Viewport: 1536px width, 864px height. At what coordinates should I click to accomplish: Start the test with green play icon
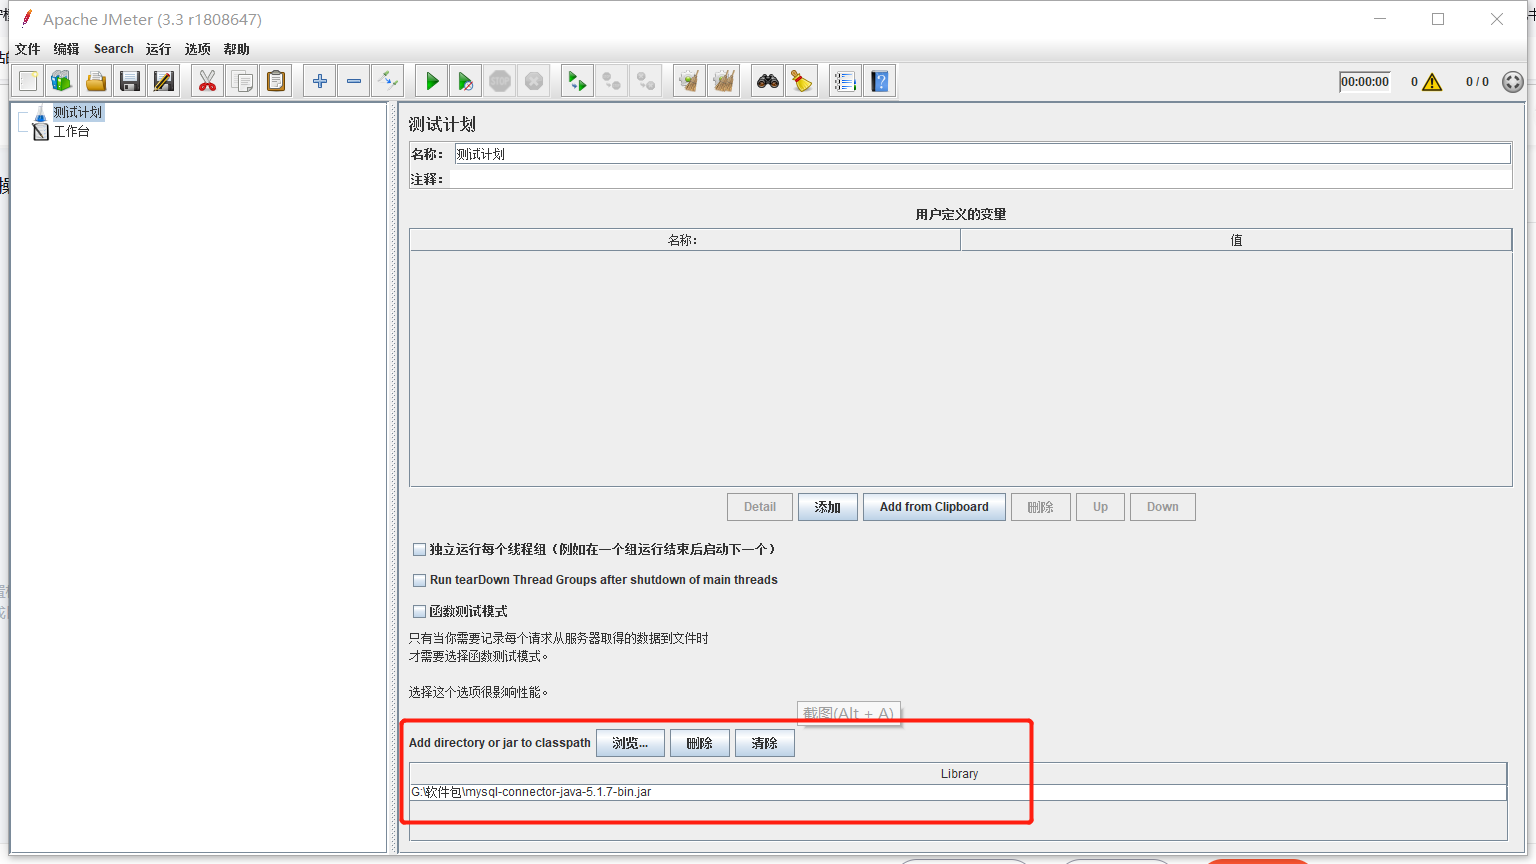coord(432,81)
